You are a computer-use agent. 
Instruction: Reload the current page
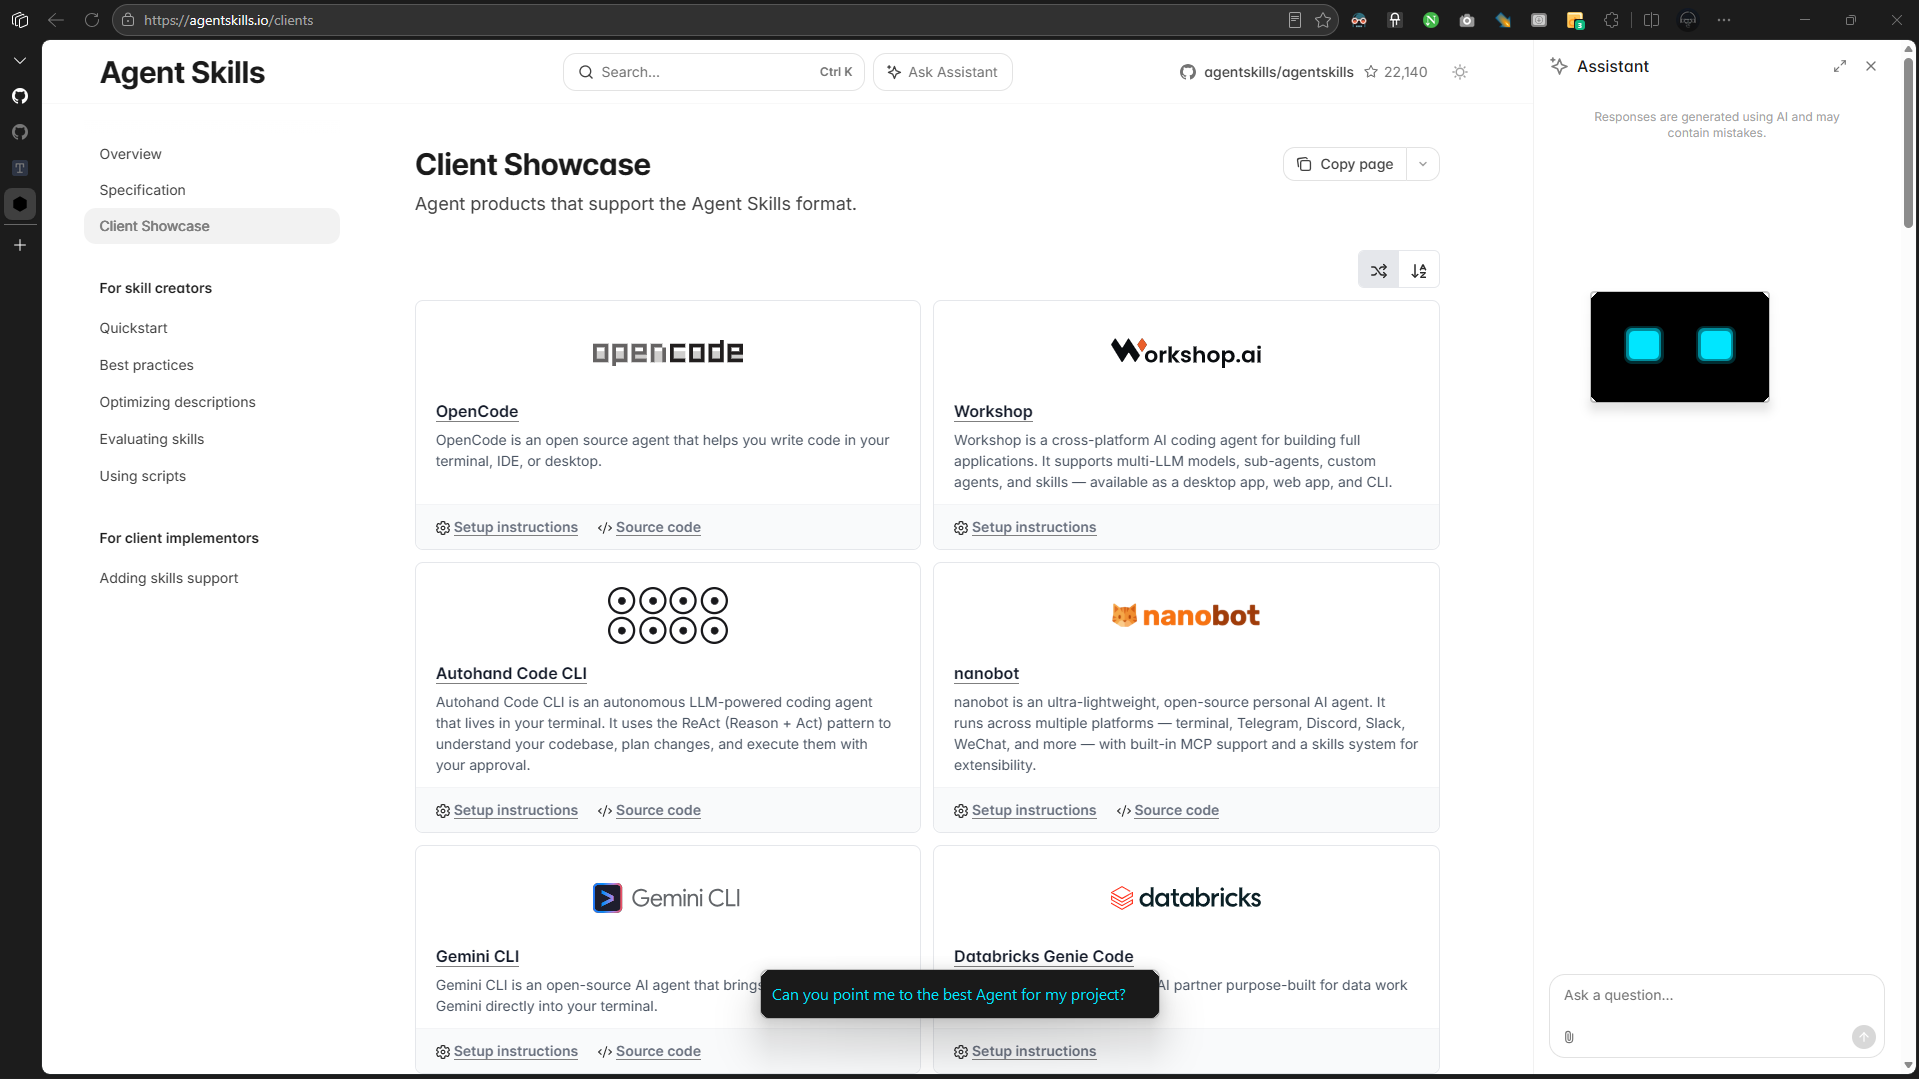92,20
